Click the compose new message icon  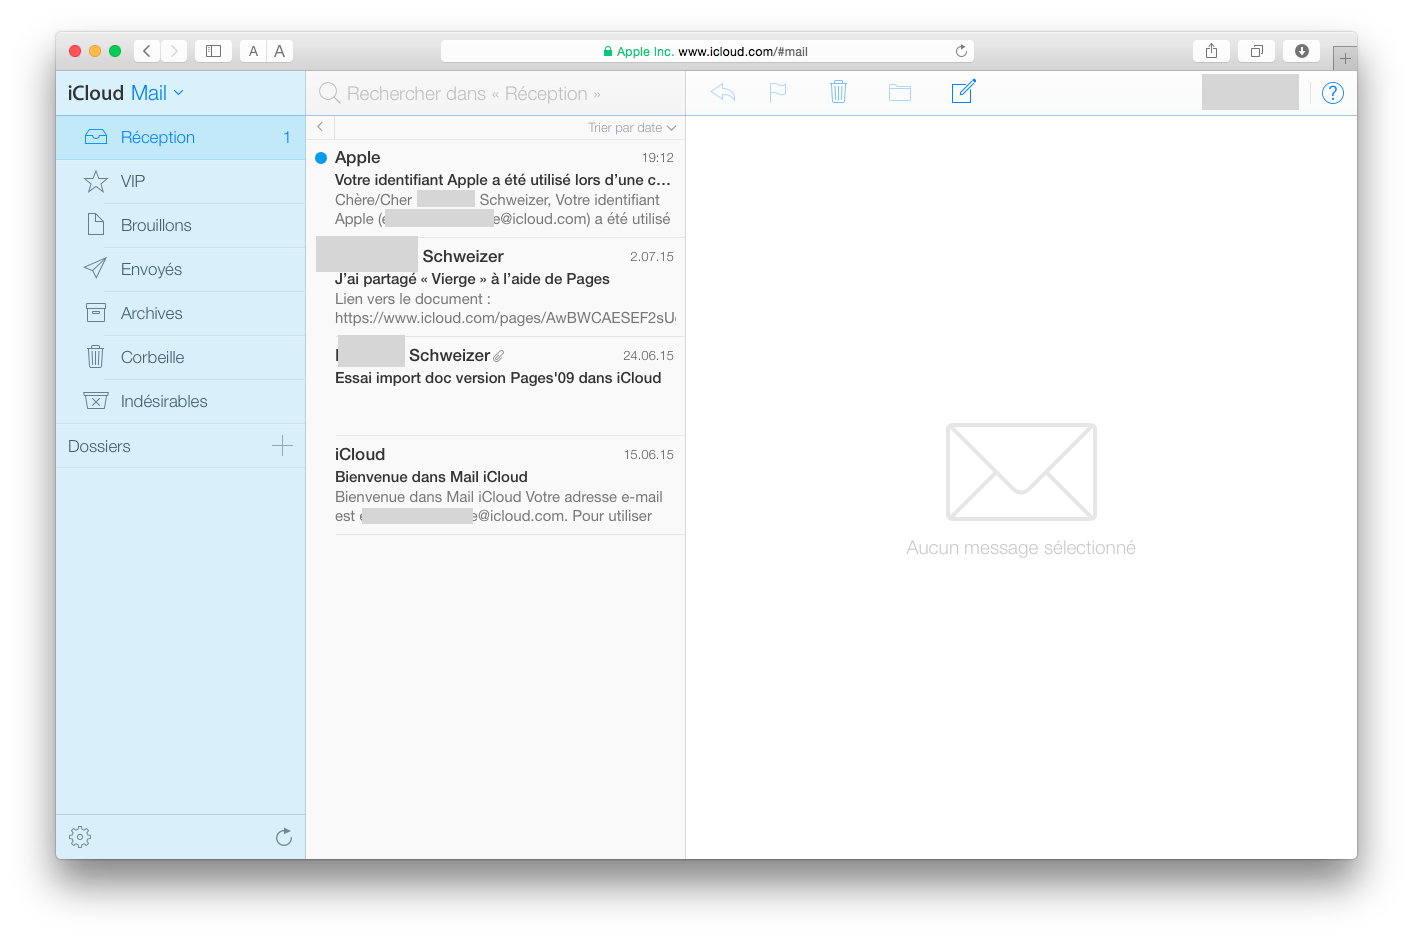pyautogui.click(x=963, y=92)
